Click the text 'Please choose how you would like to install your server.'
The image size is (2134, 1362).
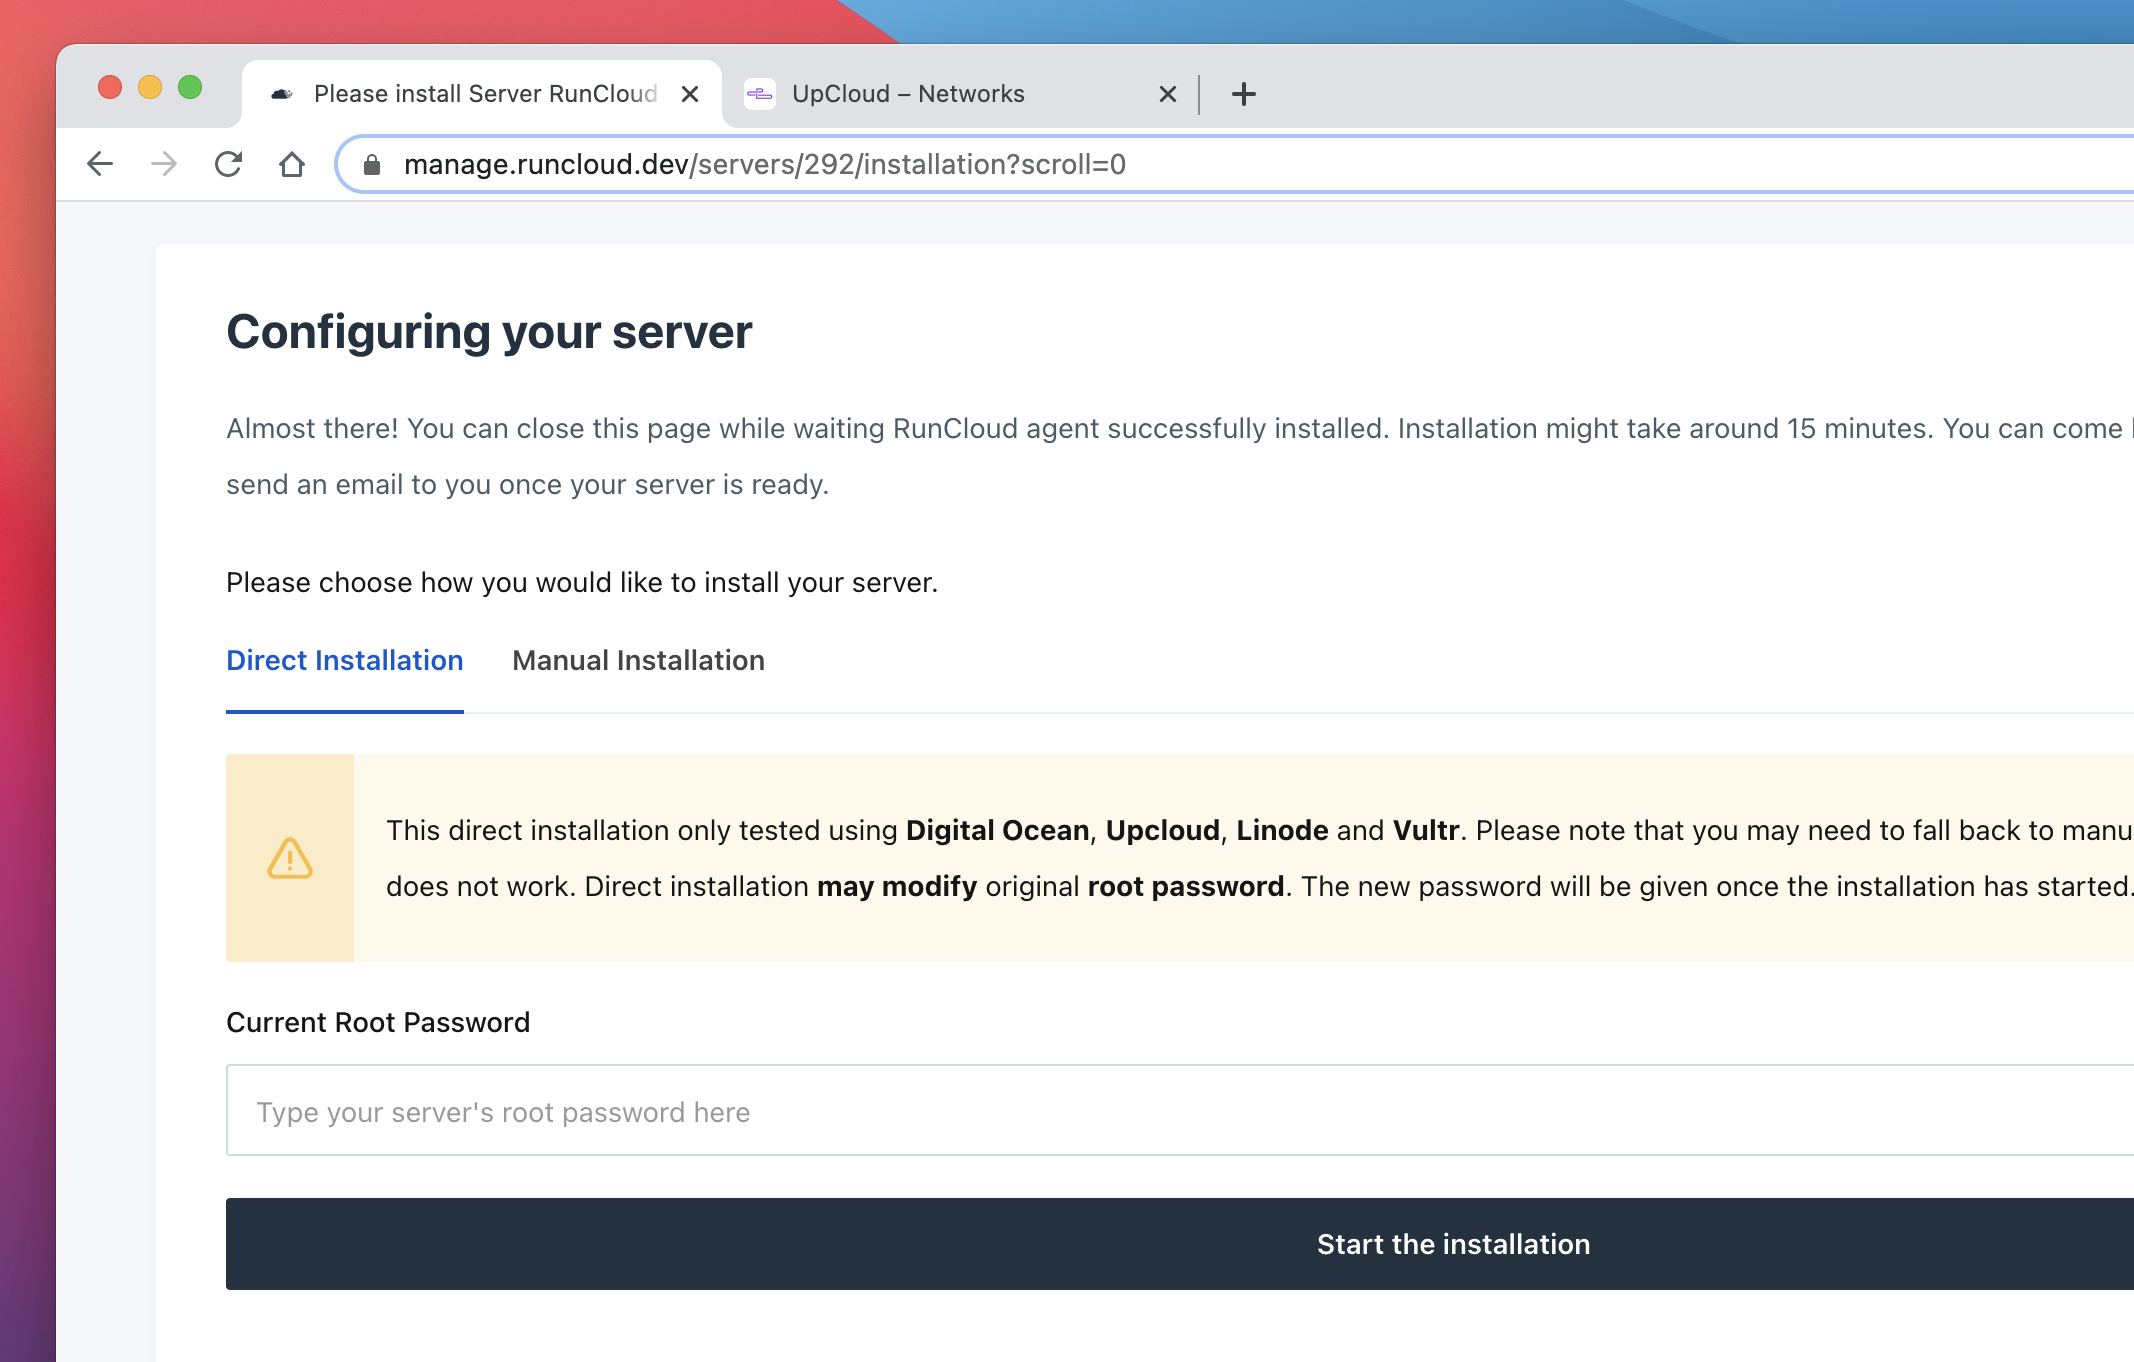[x=582, y=582]
